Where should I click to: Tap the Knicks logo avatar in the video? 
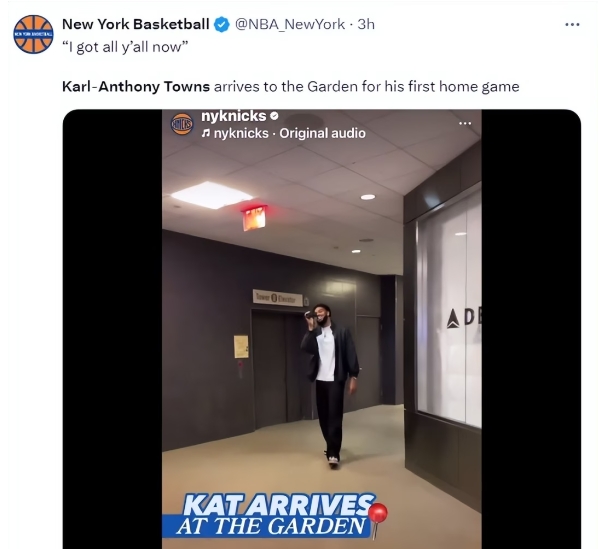[x=182, y=124]
